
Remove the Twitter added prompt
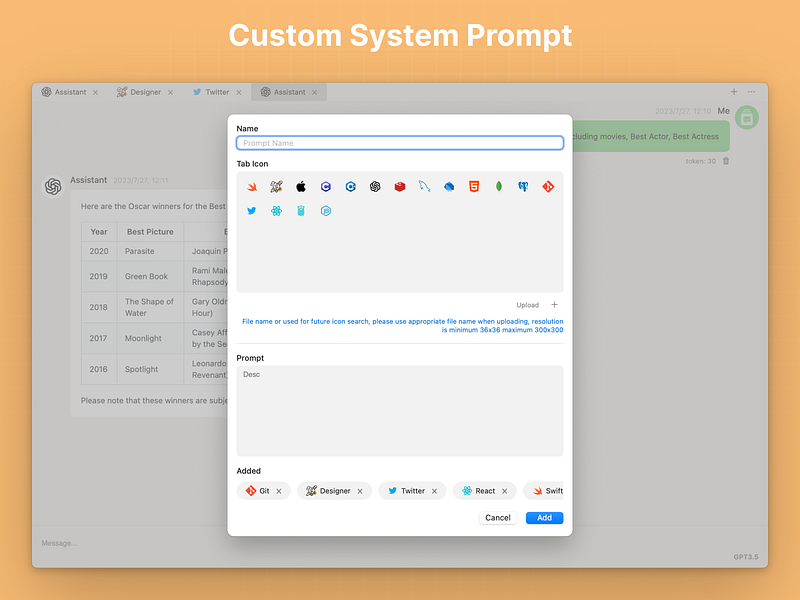[435, 491]
